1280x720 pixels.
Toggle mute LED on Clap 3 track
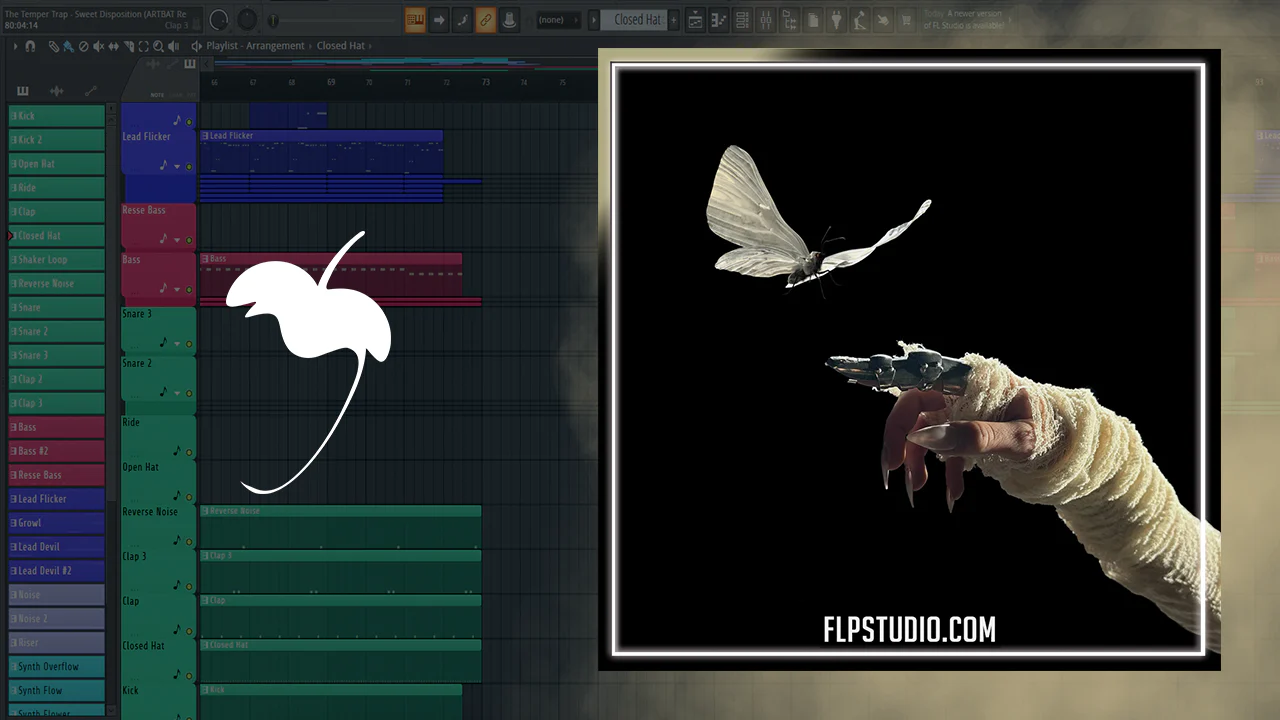(189, 586)
